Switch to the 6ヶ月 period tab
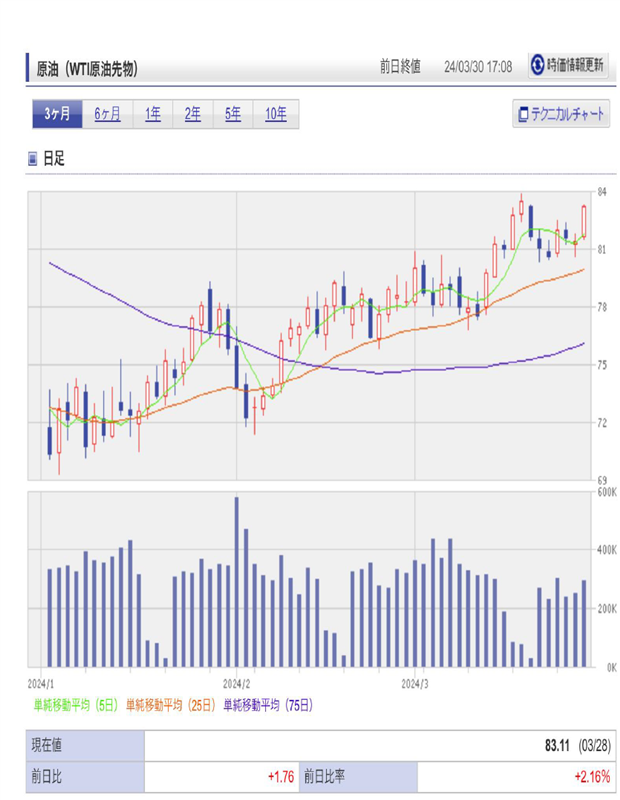 coord(108,114)
